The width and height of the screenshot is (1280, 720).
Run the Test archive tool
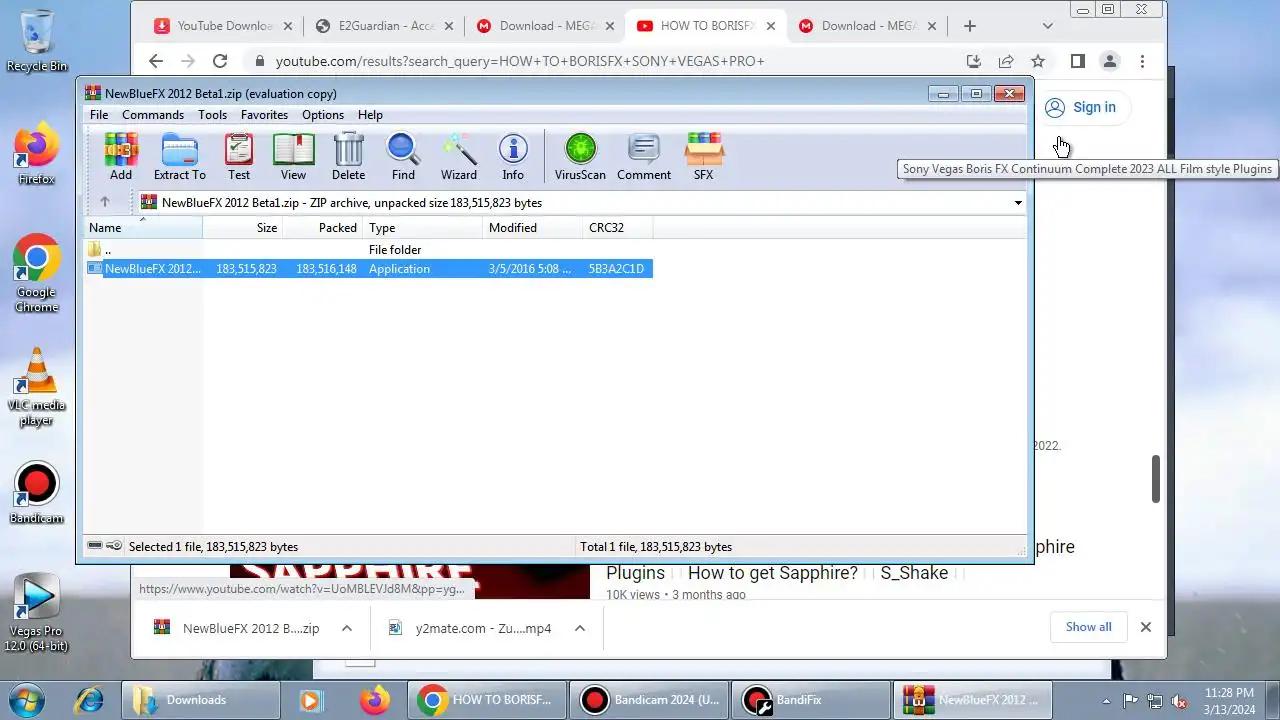tap(239, 157)
